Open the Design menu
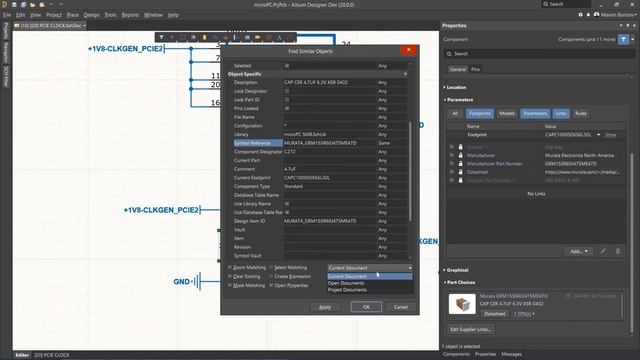 pos(91,15)
